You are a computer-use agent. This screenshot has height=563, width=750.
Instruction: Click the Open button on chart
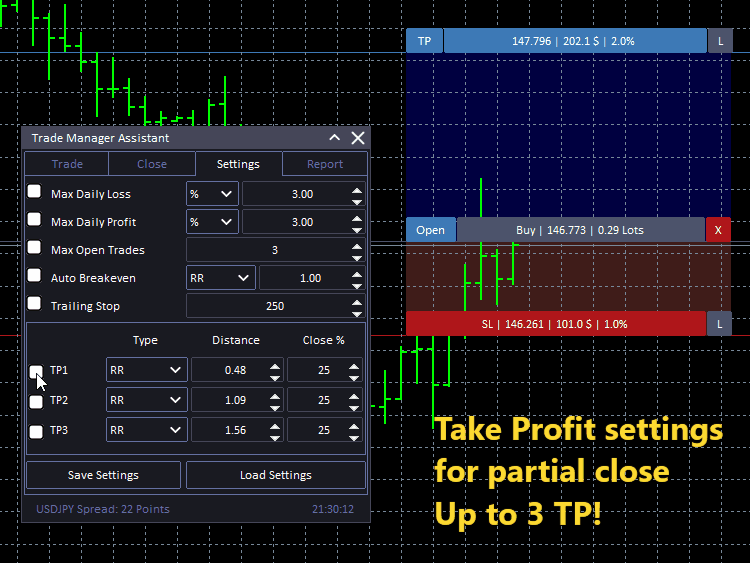pyautogui.click(x=430, y=230)
